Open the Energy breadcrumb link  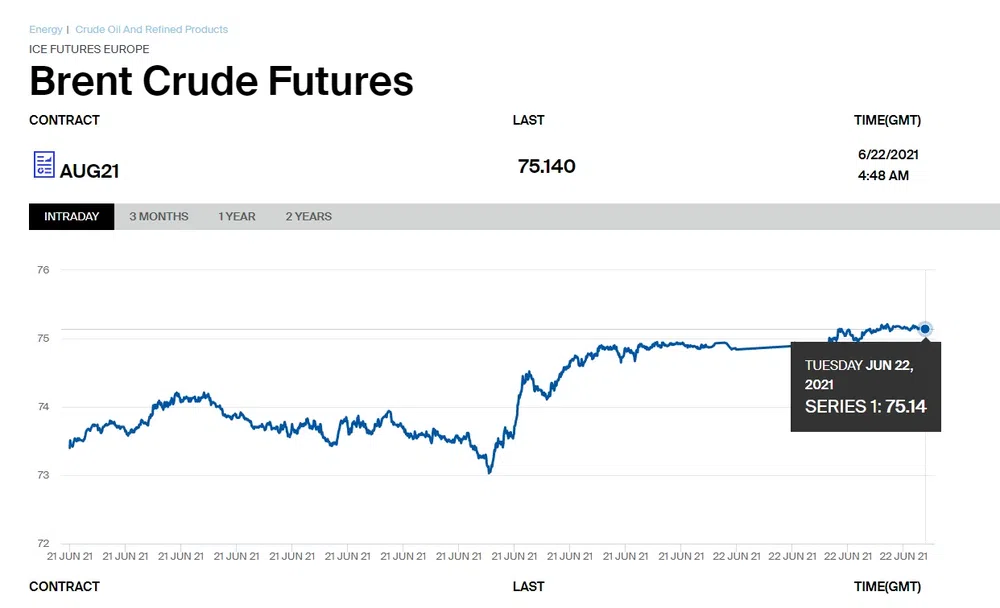[45, 30]
